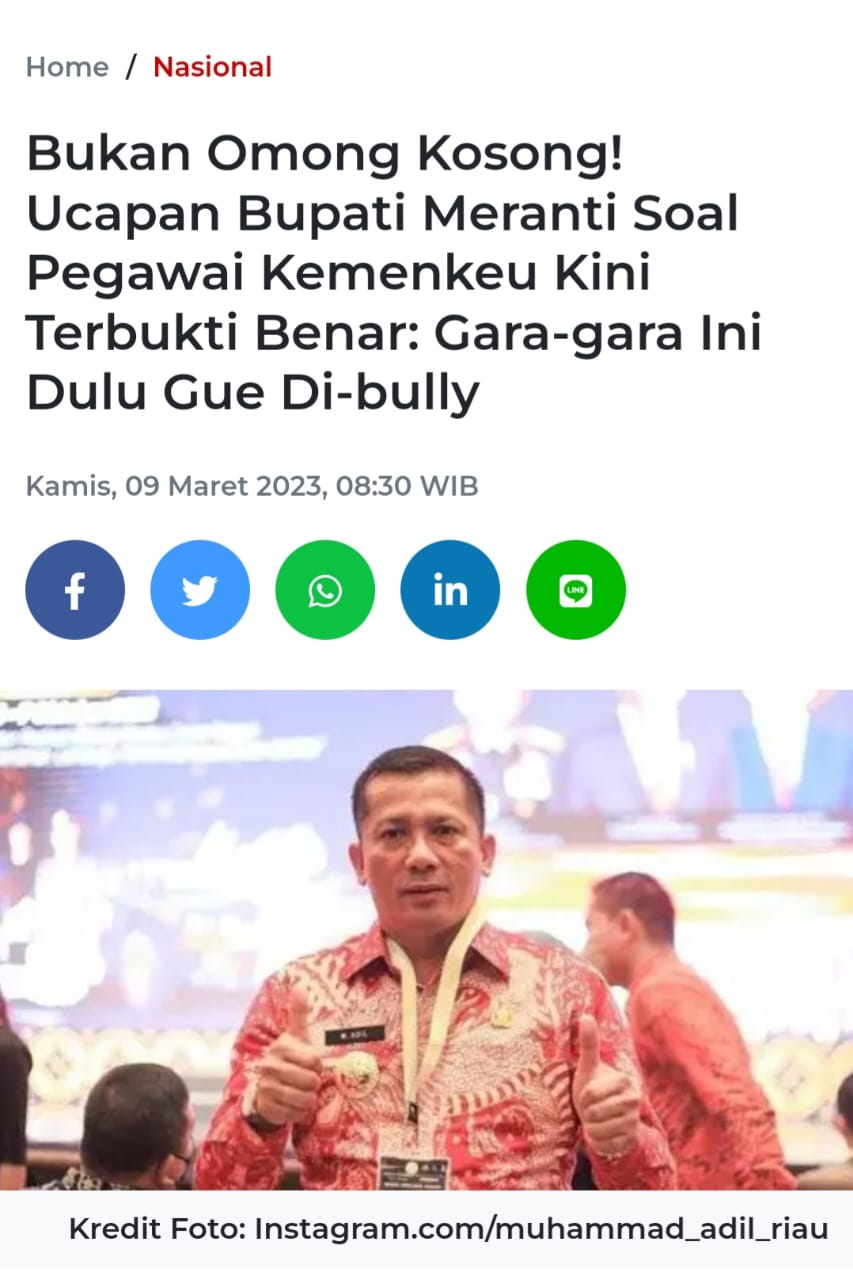Viewport: 853px width, 1280px height.
Task: Click the publication date 'Kamis, 09 Maret 2023'
Action: [x=176, y=487]
